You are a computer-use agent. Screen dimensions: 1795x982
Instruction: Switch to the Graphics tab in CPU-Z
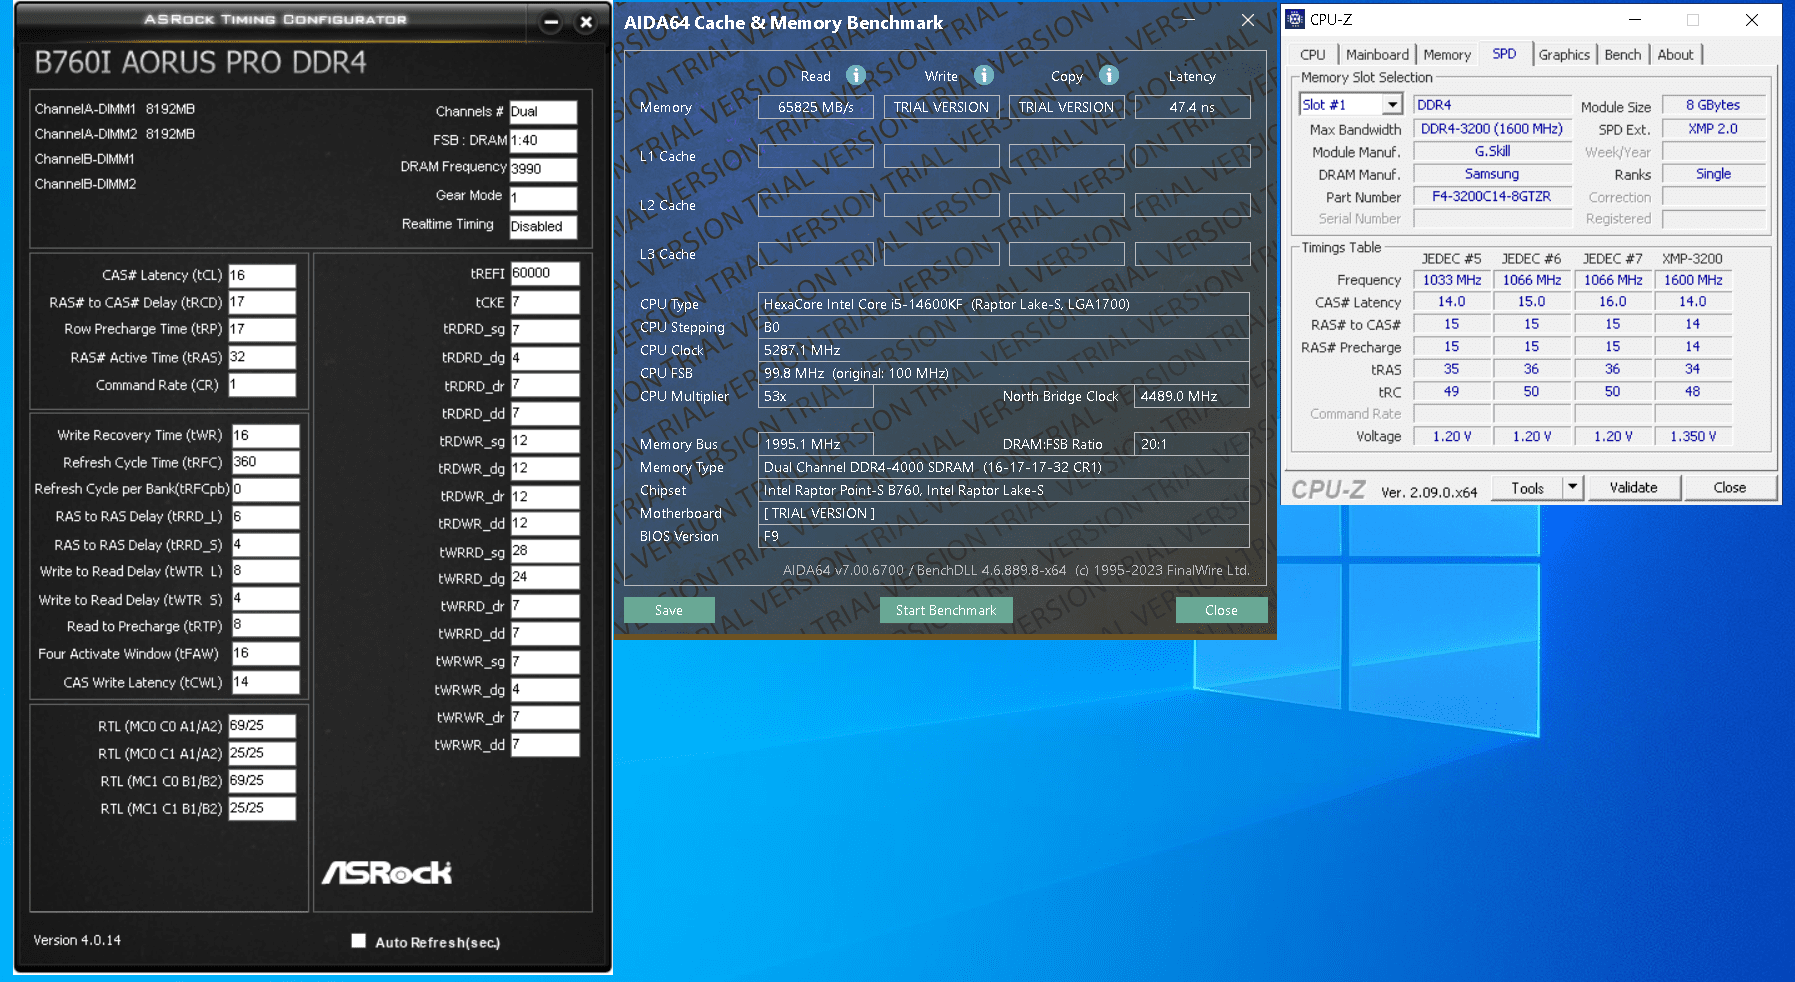pos(1564,55)
